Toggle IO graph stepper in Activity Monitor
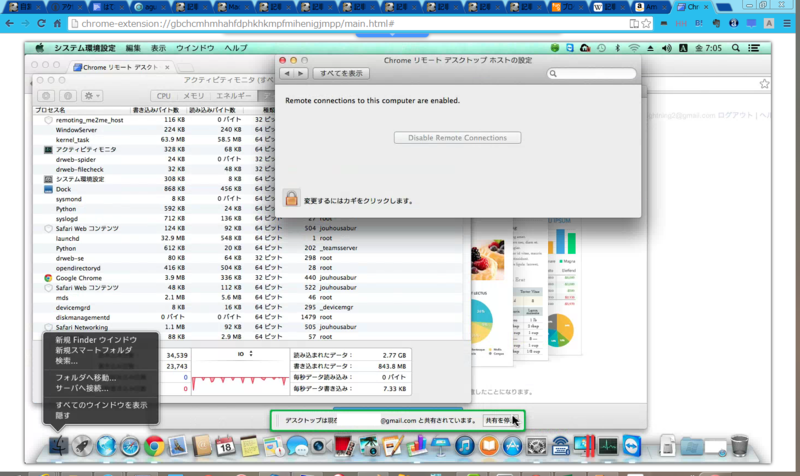The width and height of the screenshot is (800, 476). tap(251, 354)
